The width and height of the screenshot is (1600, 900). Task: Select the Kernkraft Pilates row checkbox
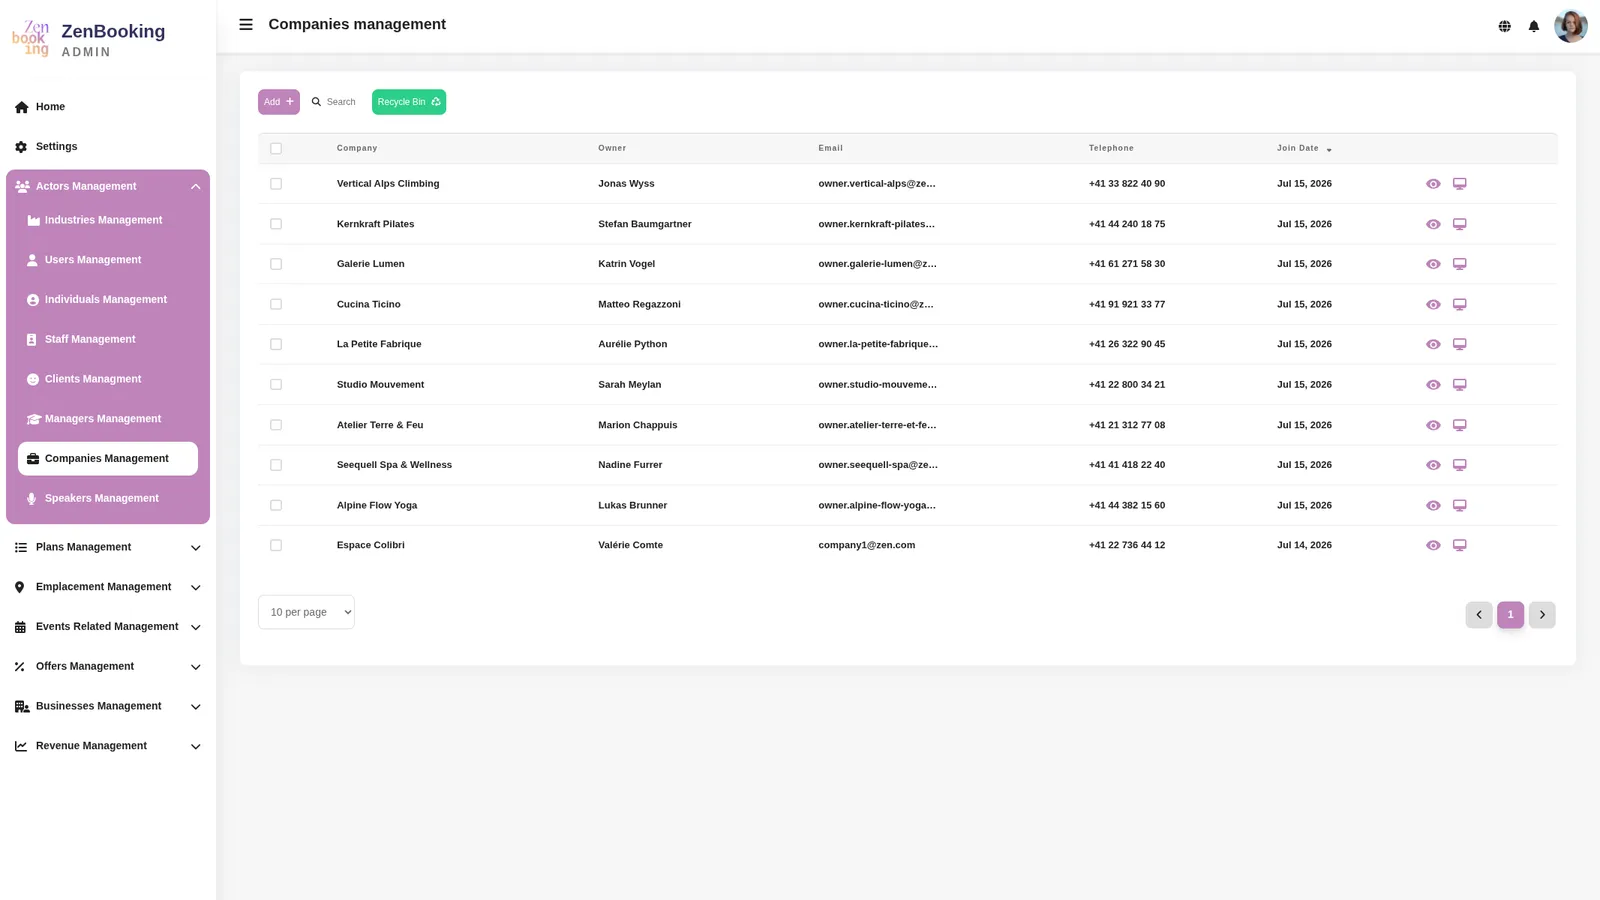point(276,224)
